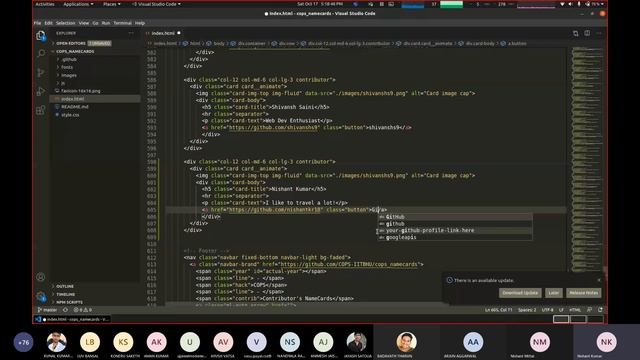The width and height of the screenshot is (640, 360).
Task: Open the Source Control view
Action: coord(41,73)
